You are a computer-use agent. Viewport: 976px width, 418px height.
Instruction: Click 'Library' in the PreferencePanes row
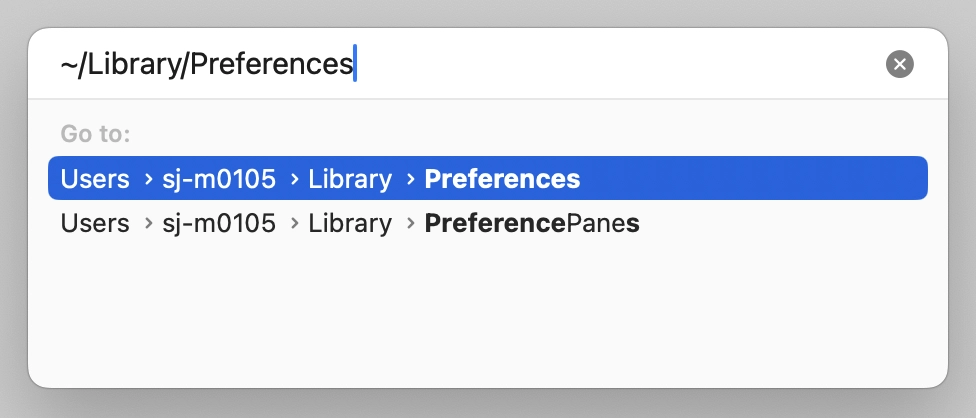click(350, 224)
